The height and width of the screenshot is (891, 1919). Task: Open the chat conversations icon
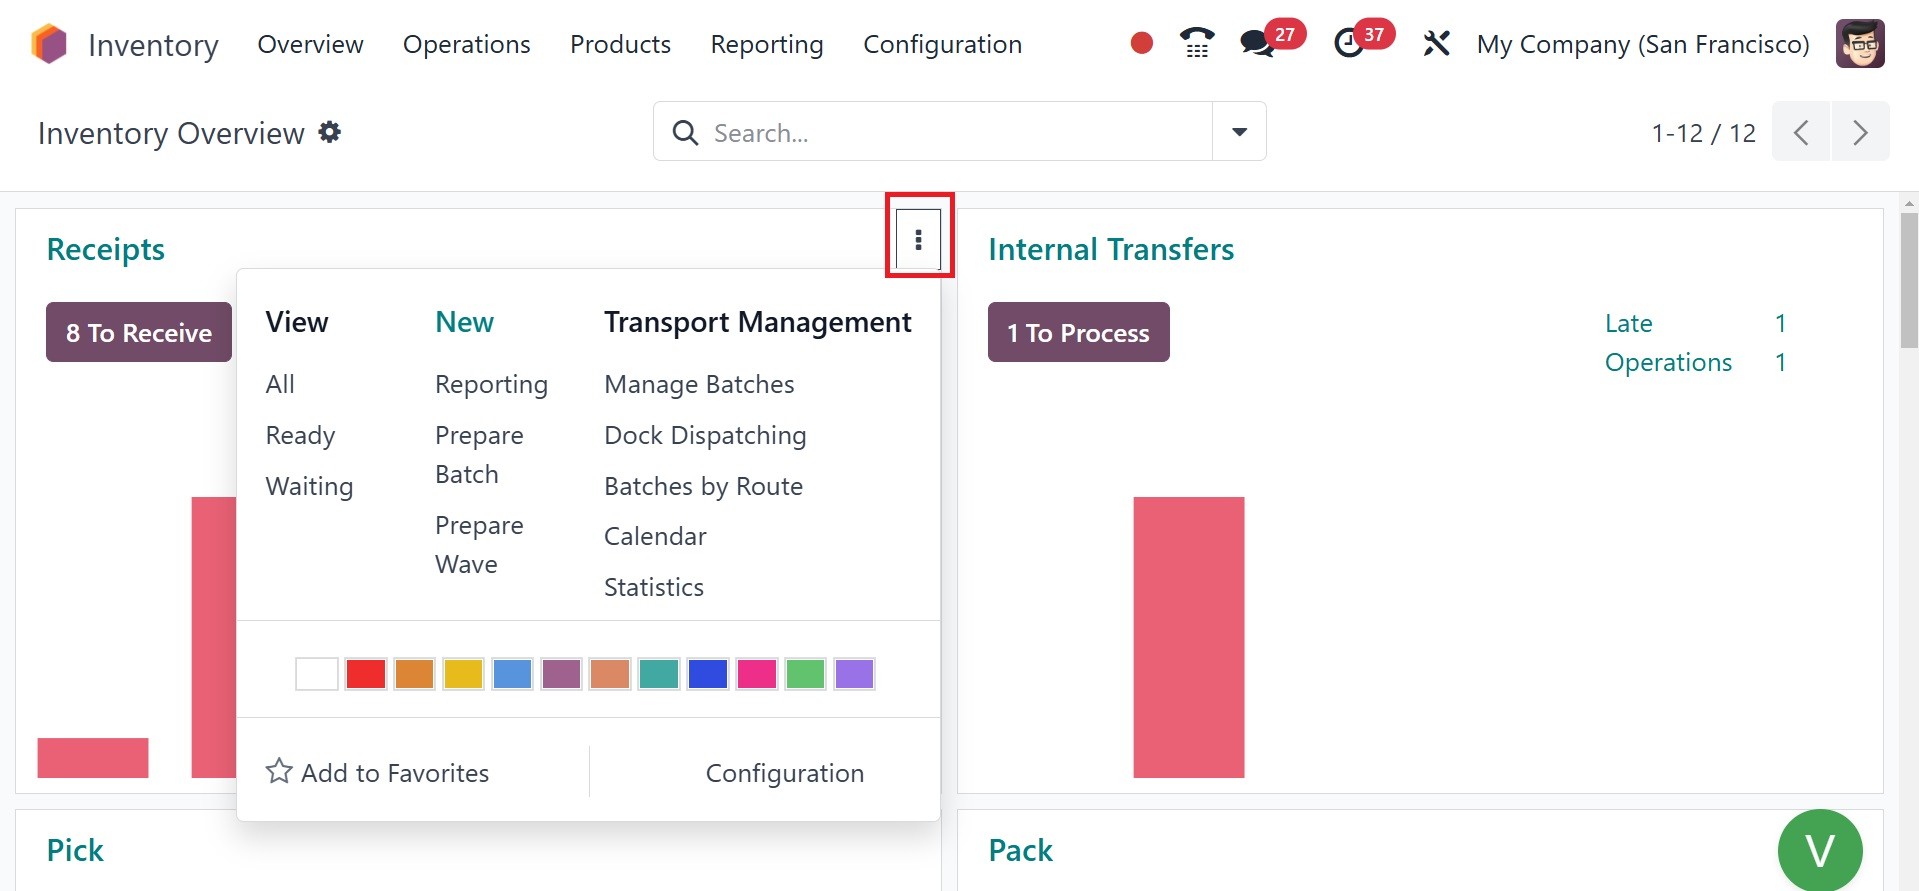coord(1257,44)
